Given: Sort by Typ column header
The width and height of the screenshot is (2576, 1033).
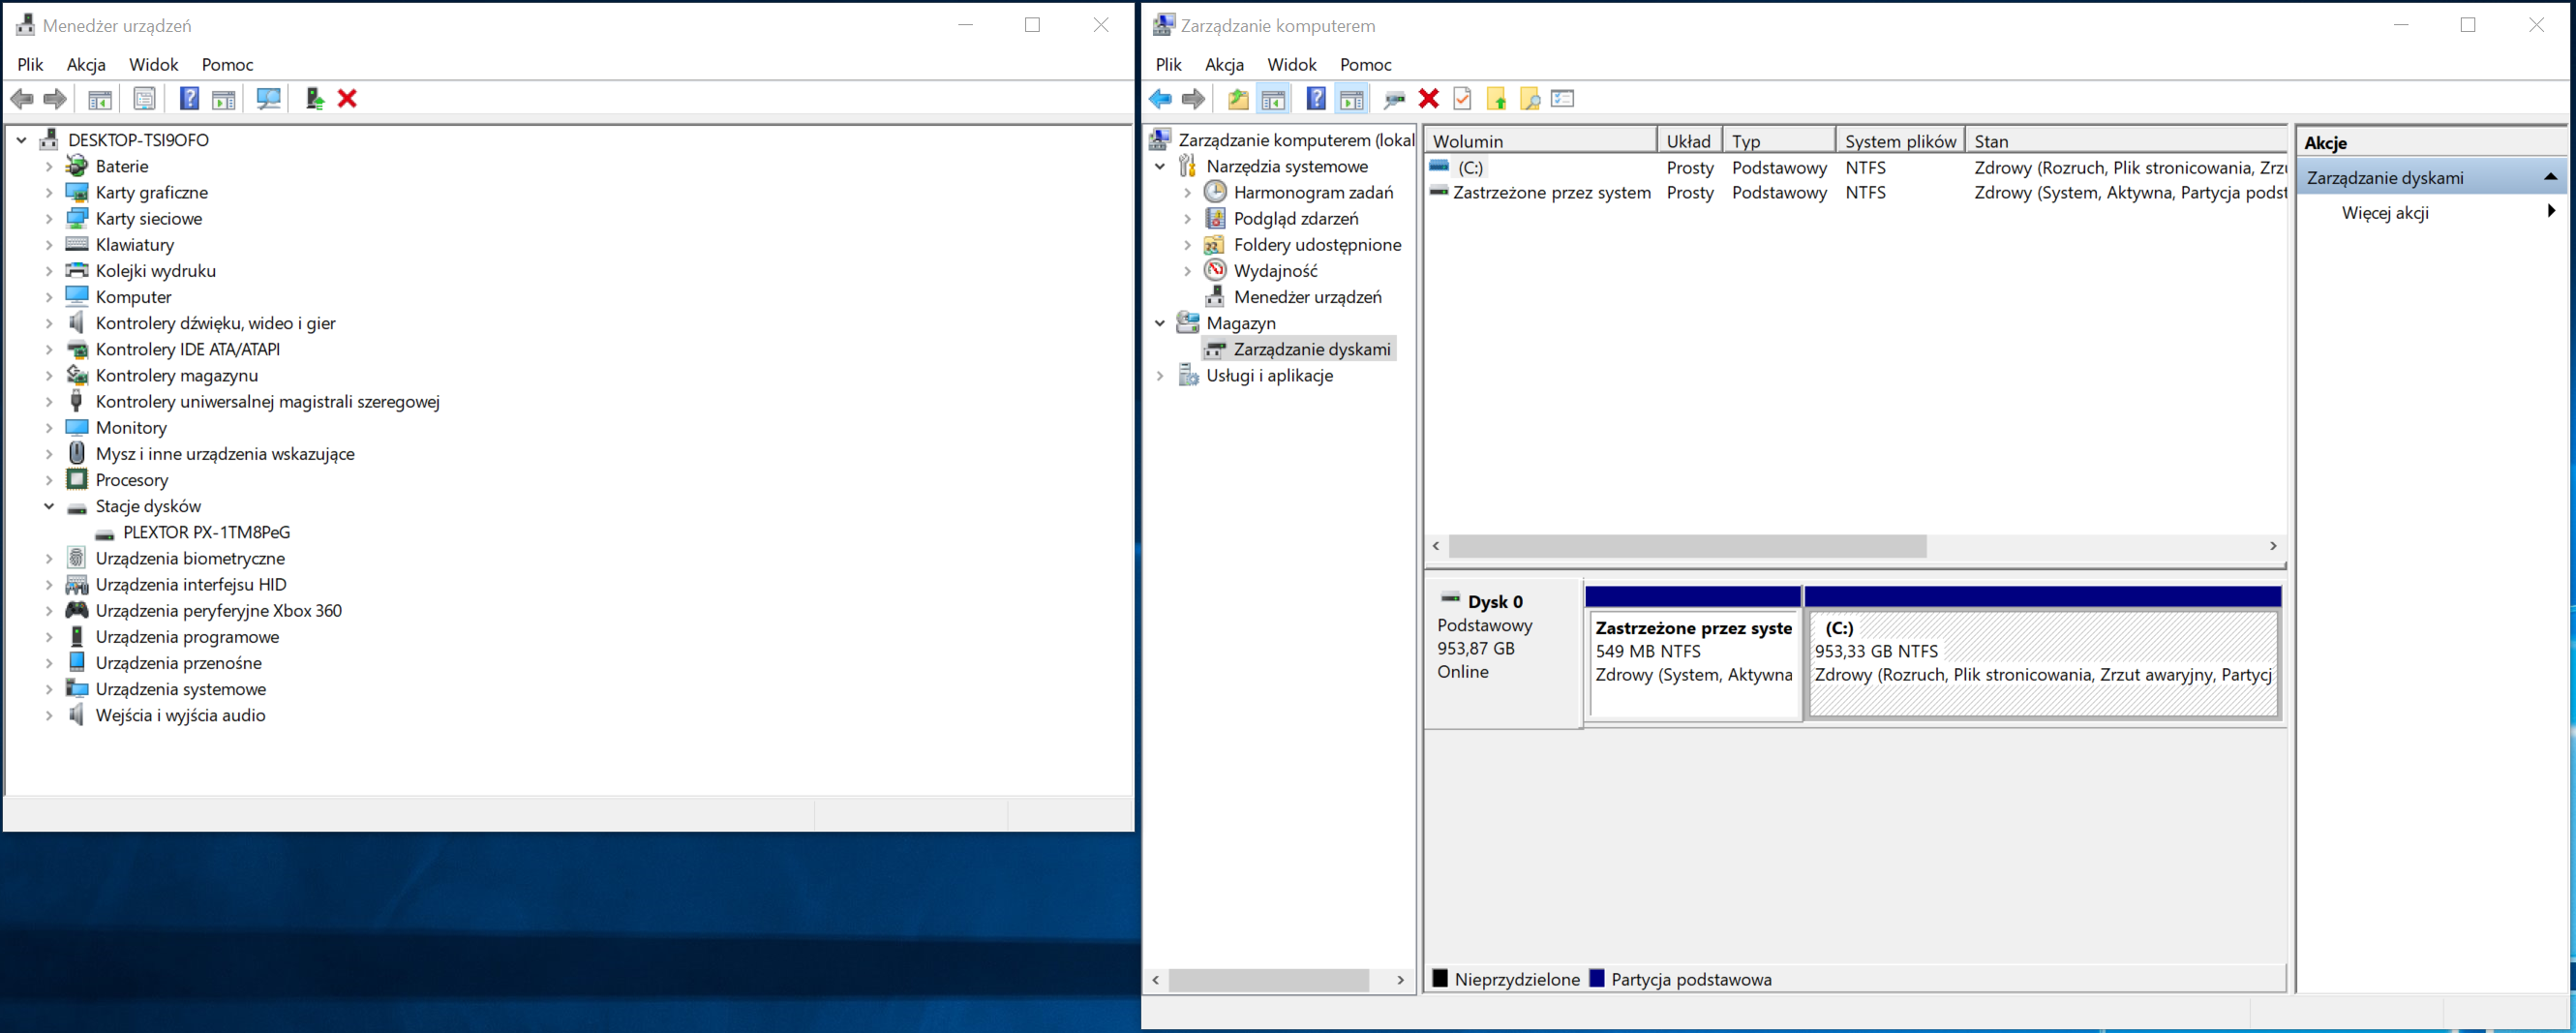Looking at the screenshot, I should point(1779,141).
